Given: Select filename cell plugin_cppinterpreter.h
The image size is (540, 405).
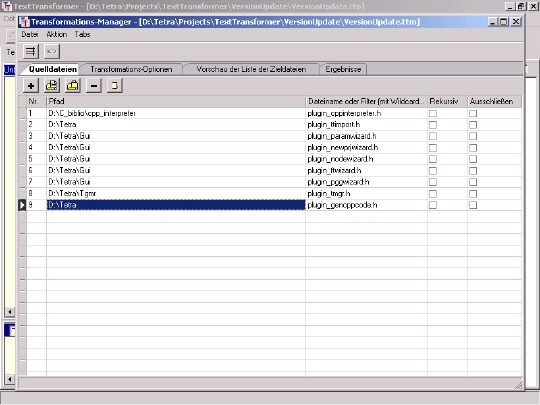Looking at the screenshot, I should [366, 113].
